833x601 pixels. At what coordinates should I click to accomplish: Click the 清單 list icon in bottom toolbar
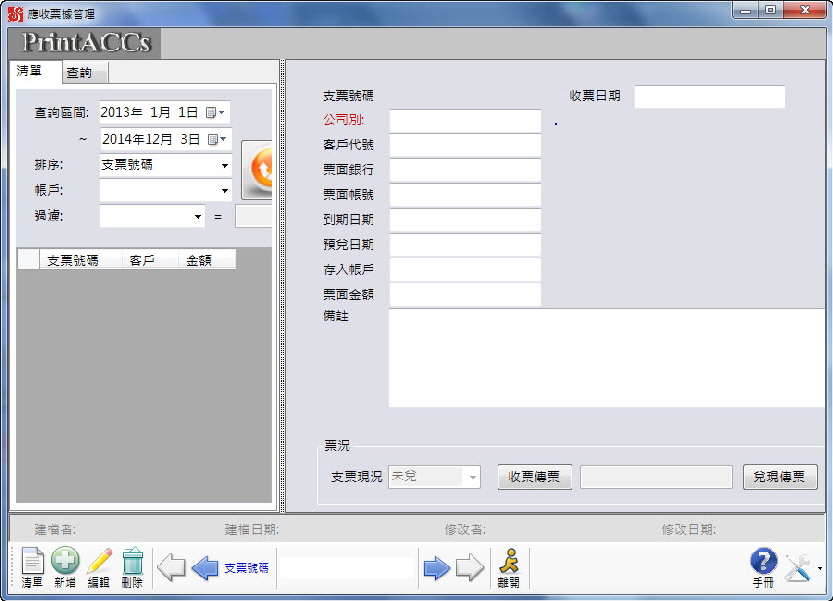coord(32,565)
